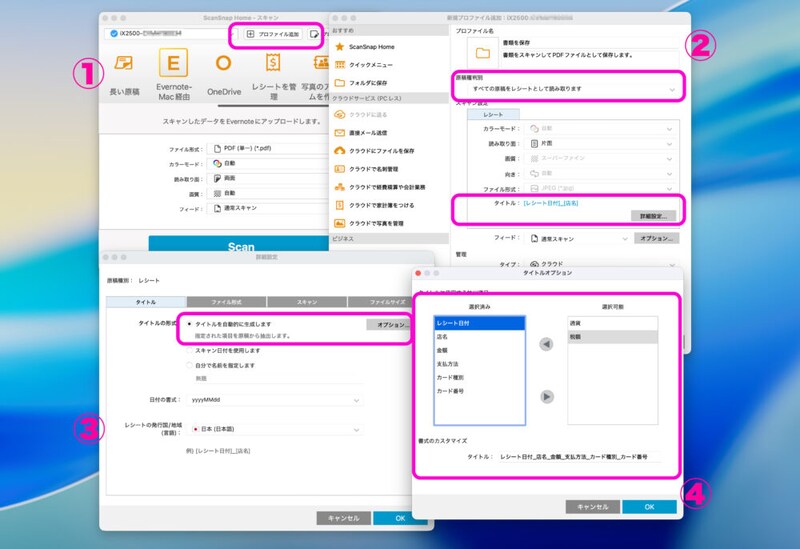Image resolution: width=800 pixels, height=549 pixels.
Task: Select the 長い原稿 profile icon
Action: [125, 64]
